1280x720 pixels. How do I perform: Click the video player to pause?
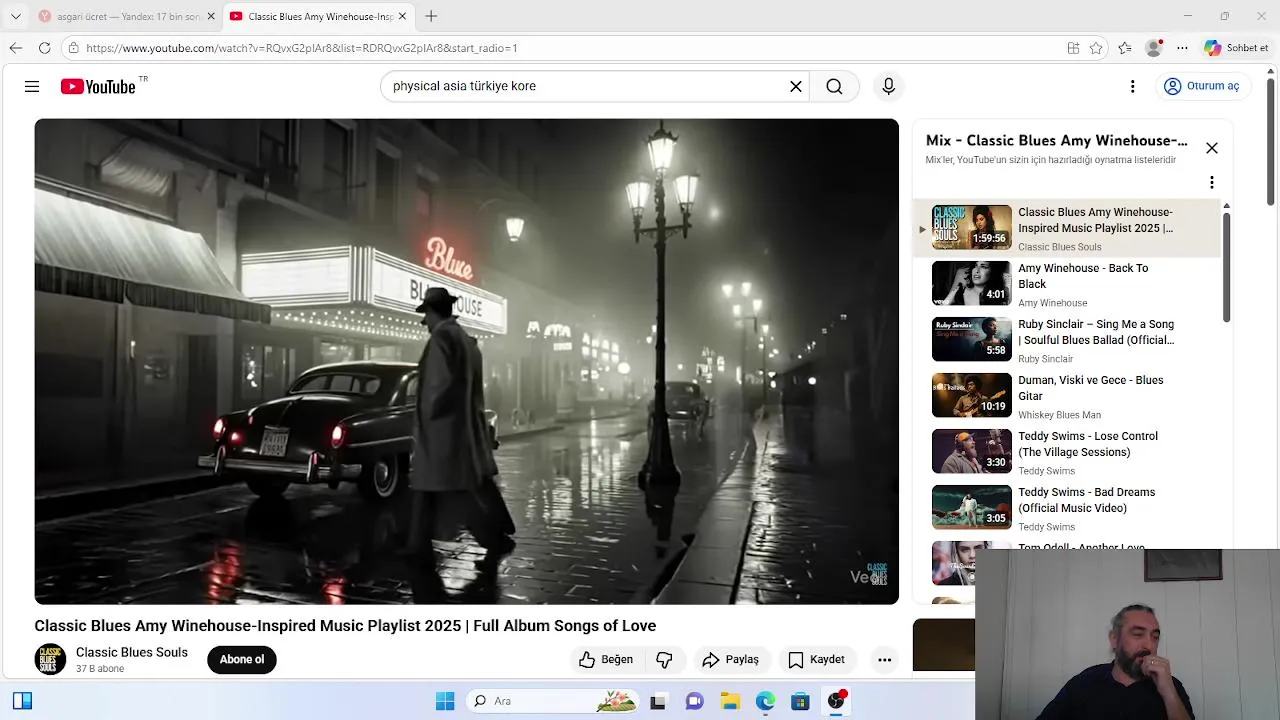click(466, 361)
